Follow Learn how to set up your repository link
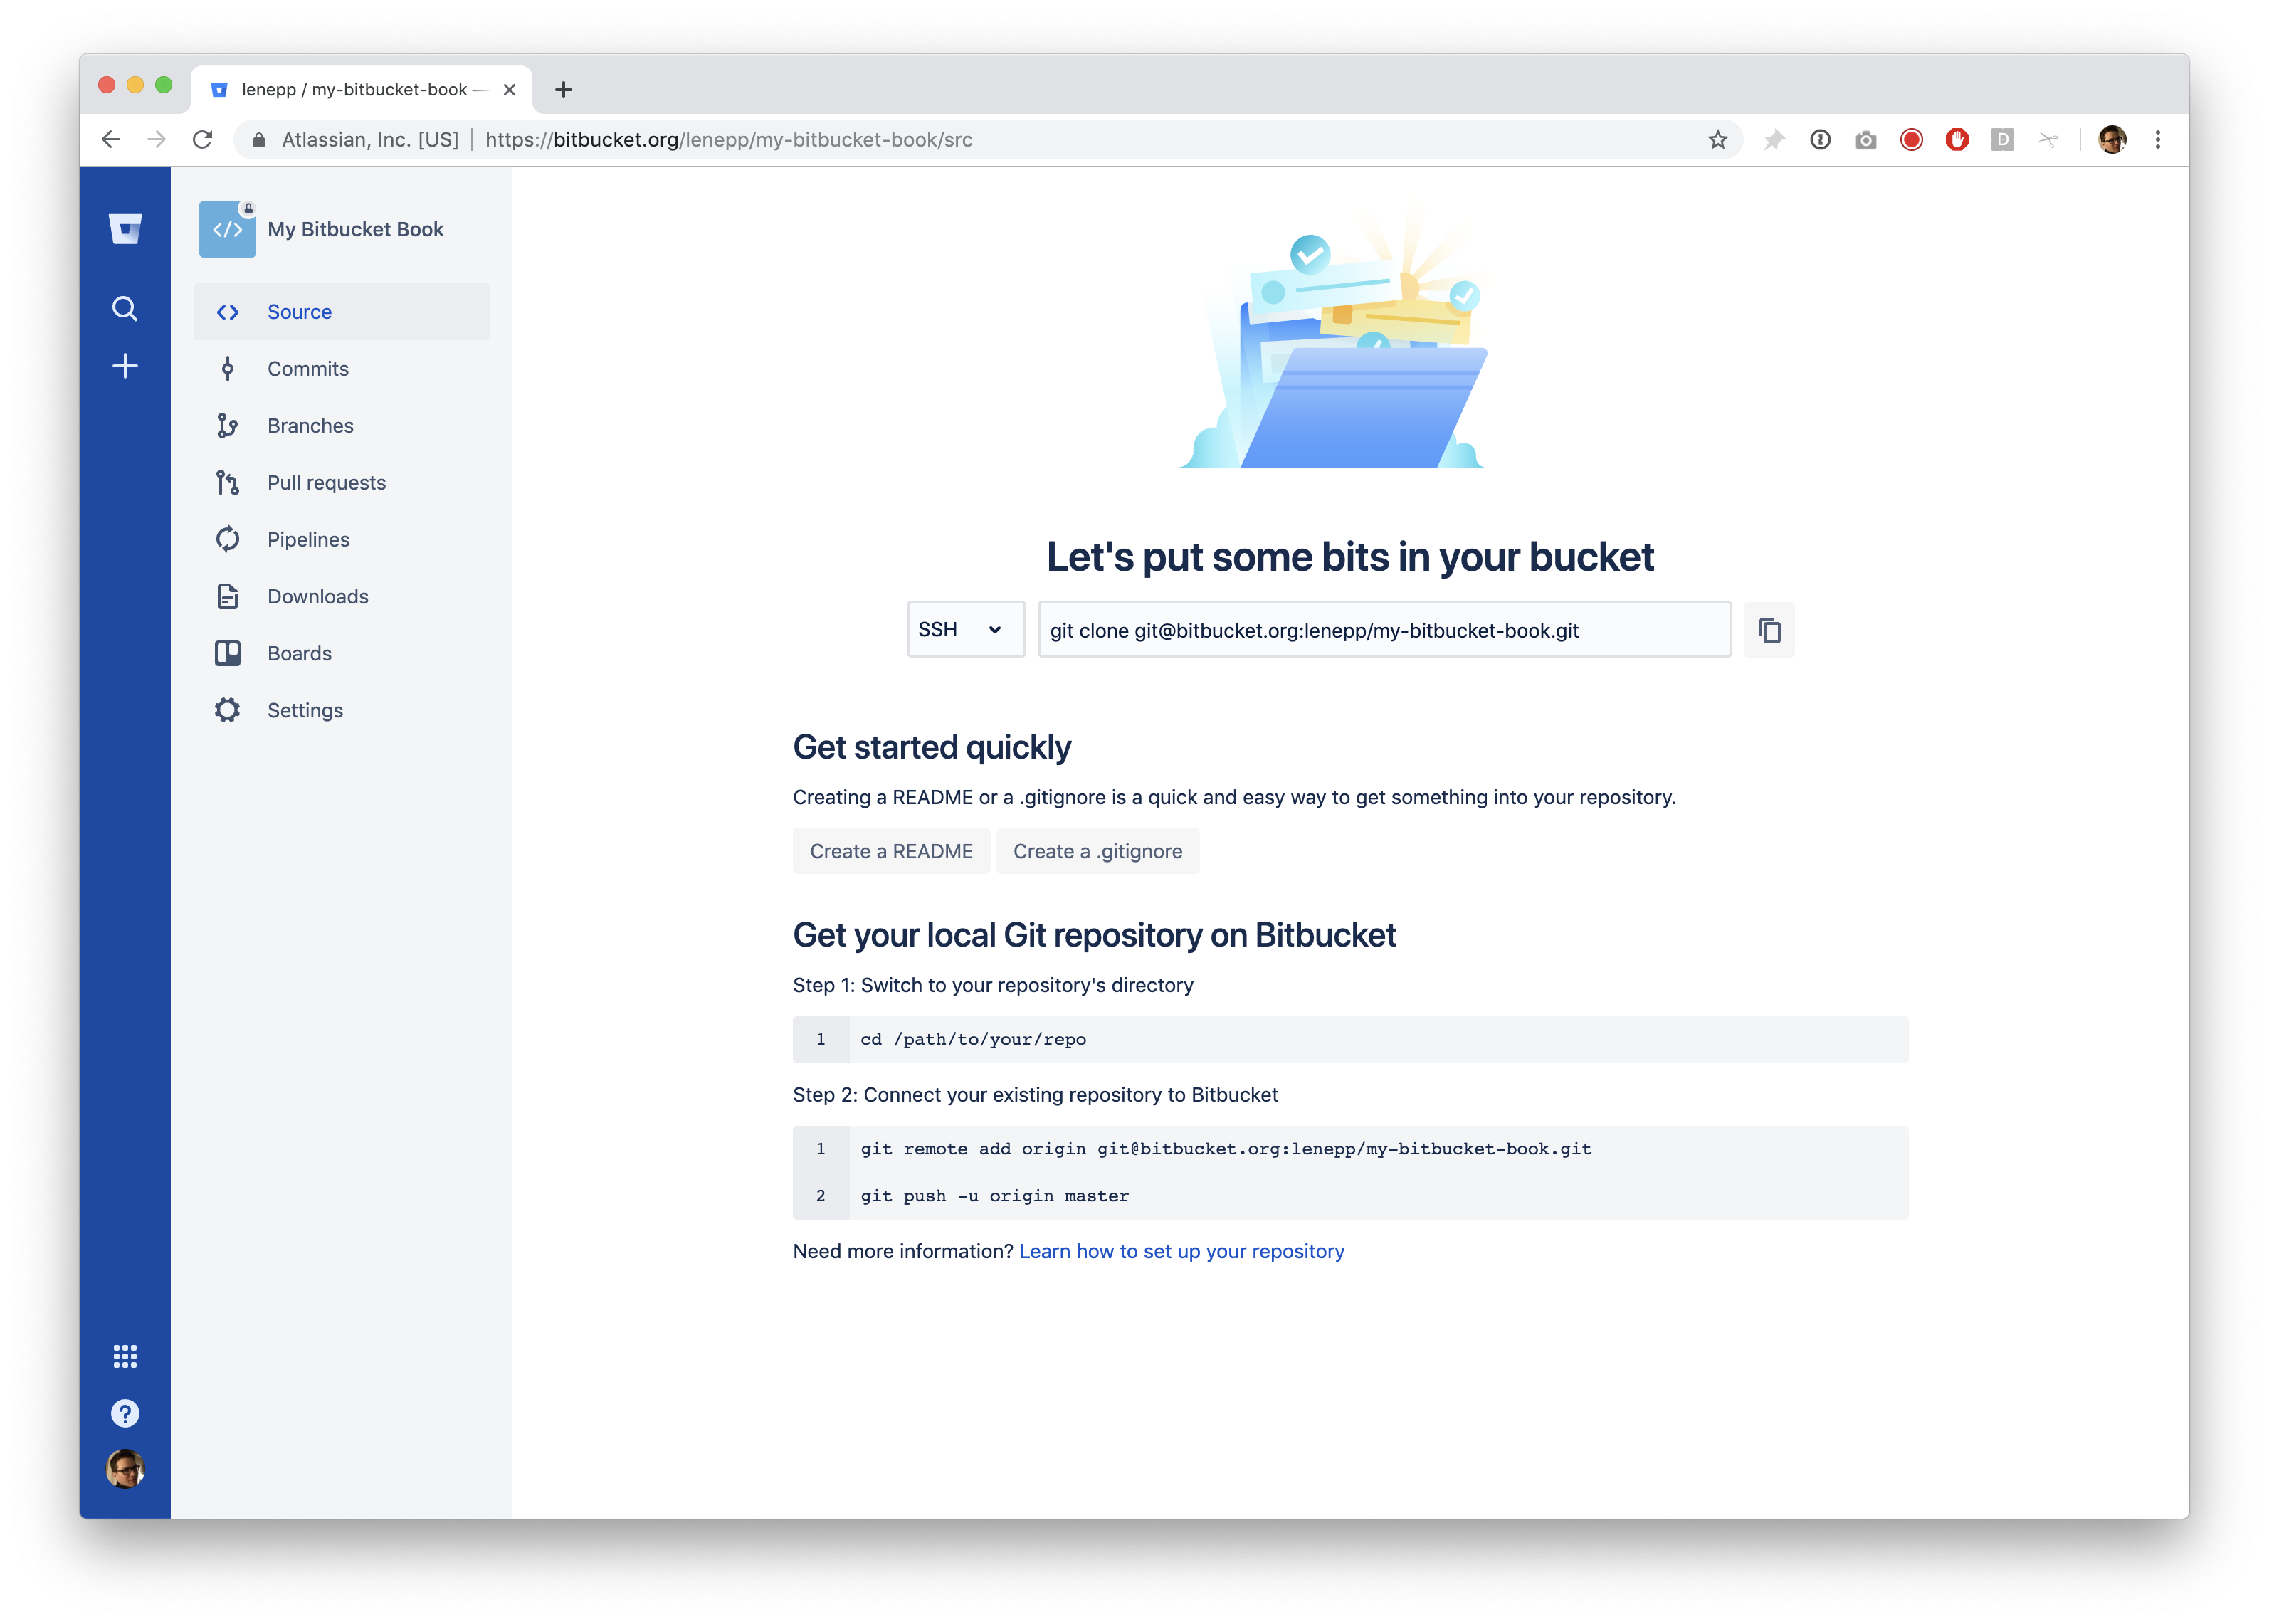 (1181, 1252)
